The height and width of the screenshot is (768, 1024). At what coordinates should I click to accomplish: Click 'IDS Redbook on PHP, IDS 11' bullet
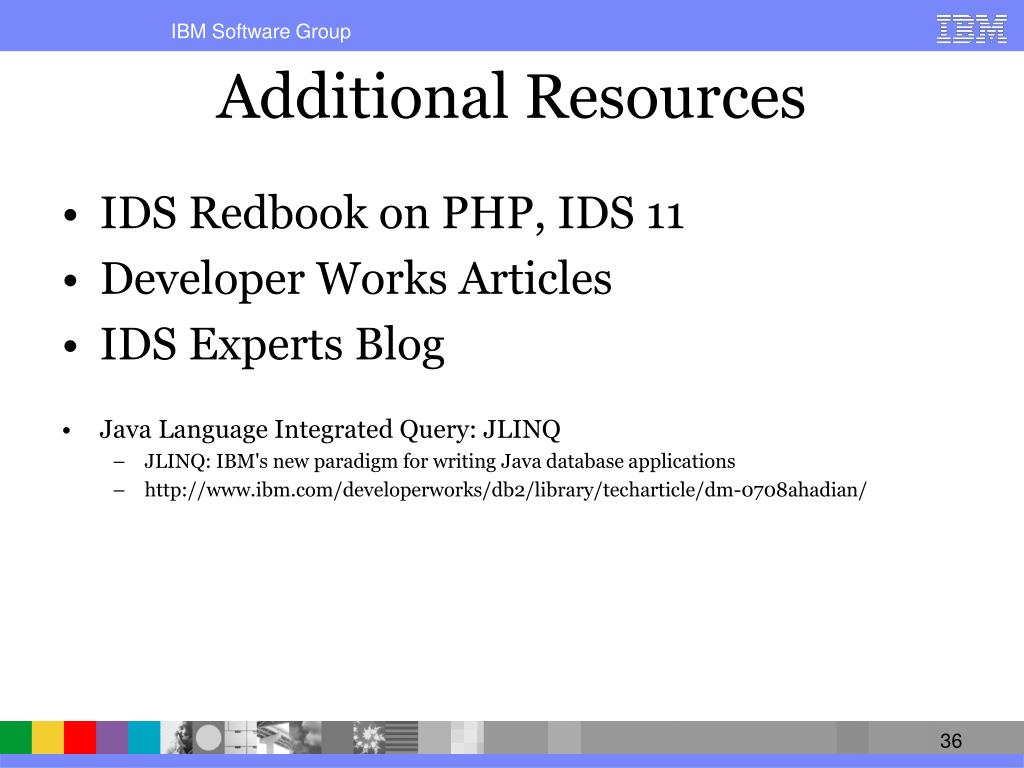392,213
